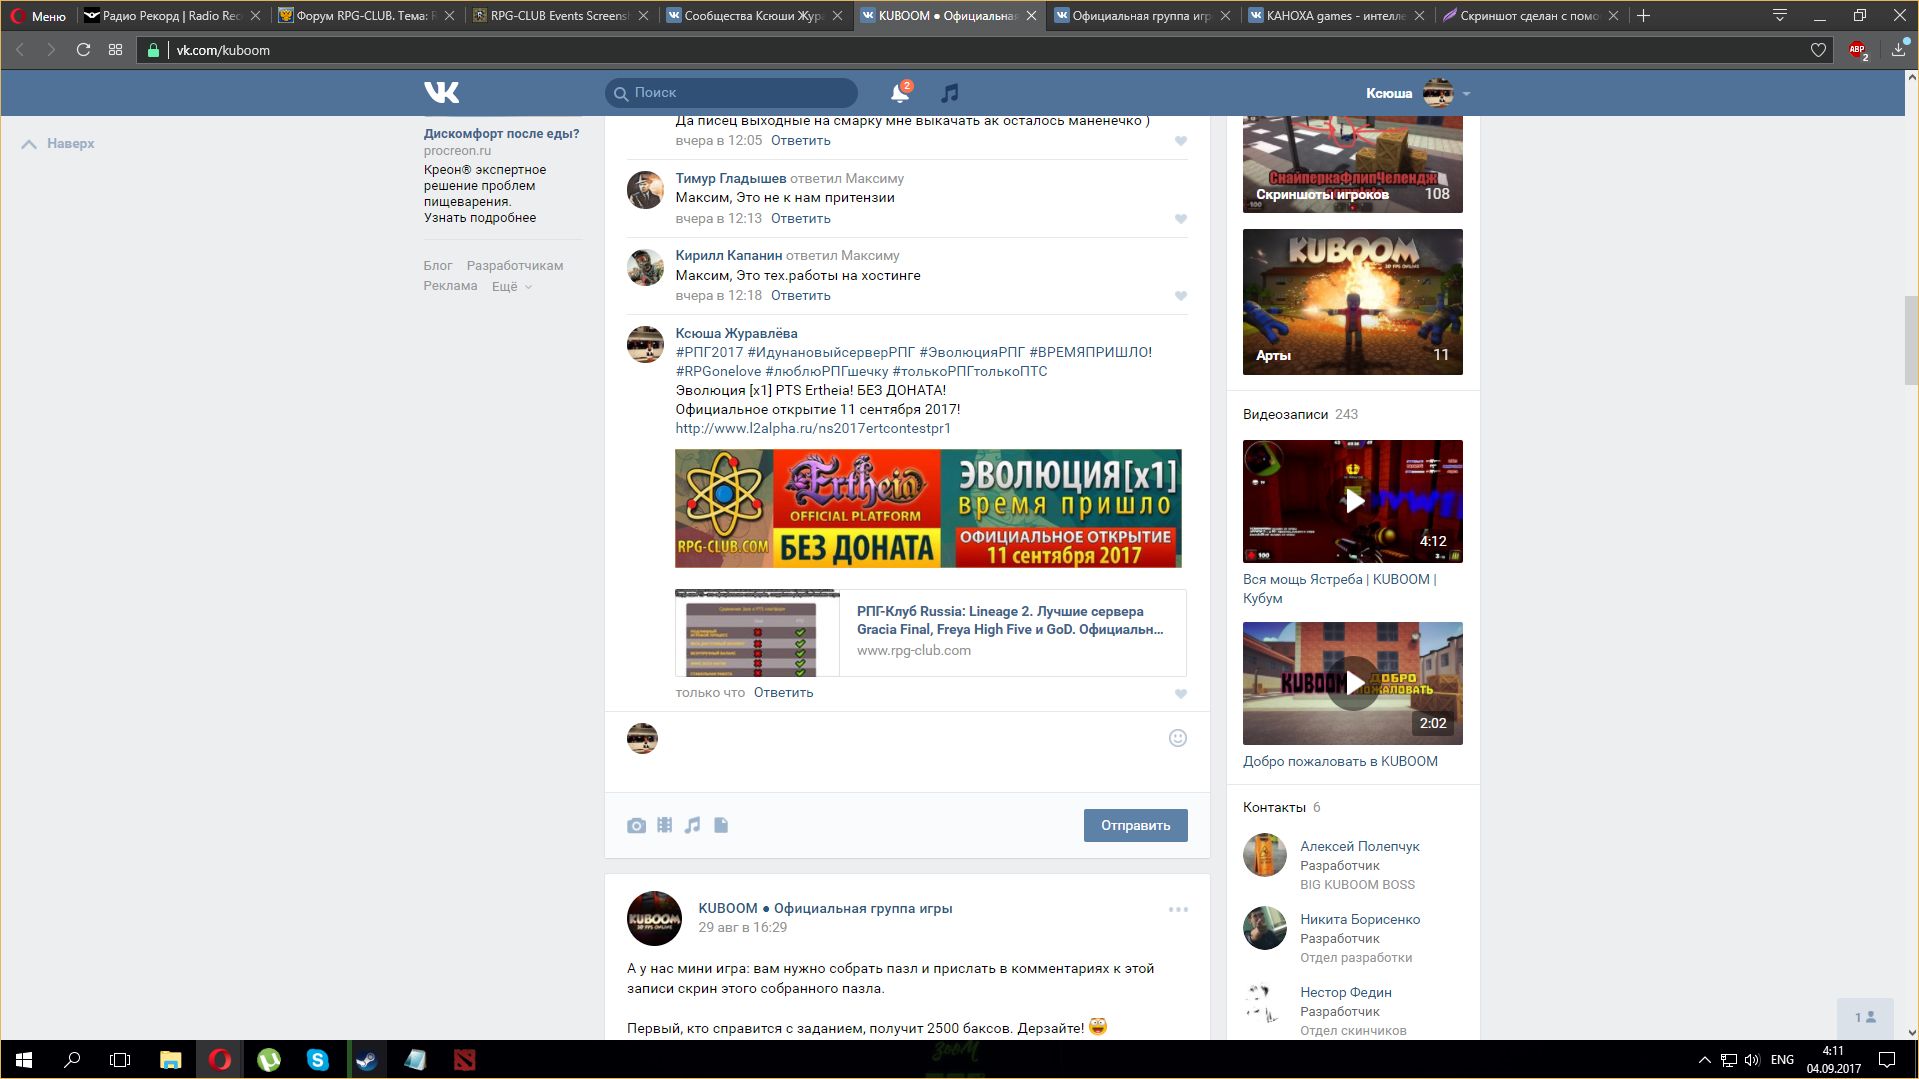Image resolution: width=1919 pixels, height=1079 pixels.
Task: Open Dota 2 from the taskbar
Action: 464,1060
